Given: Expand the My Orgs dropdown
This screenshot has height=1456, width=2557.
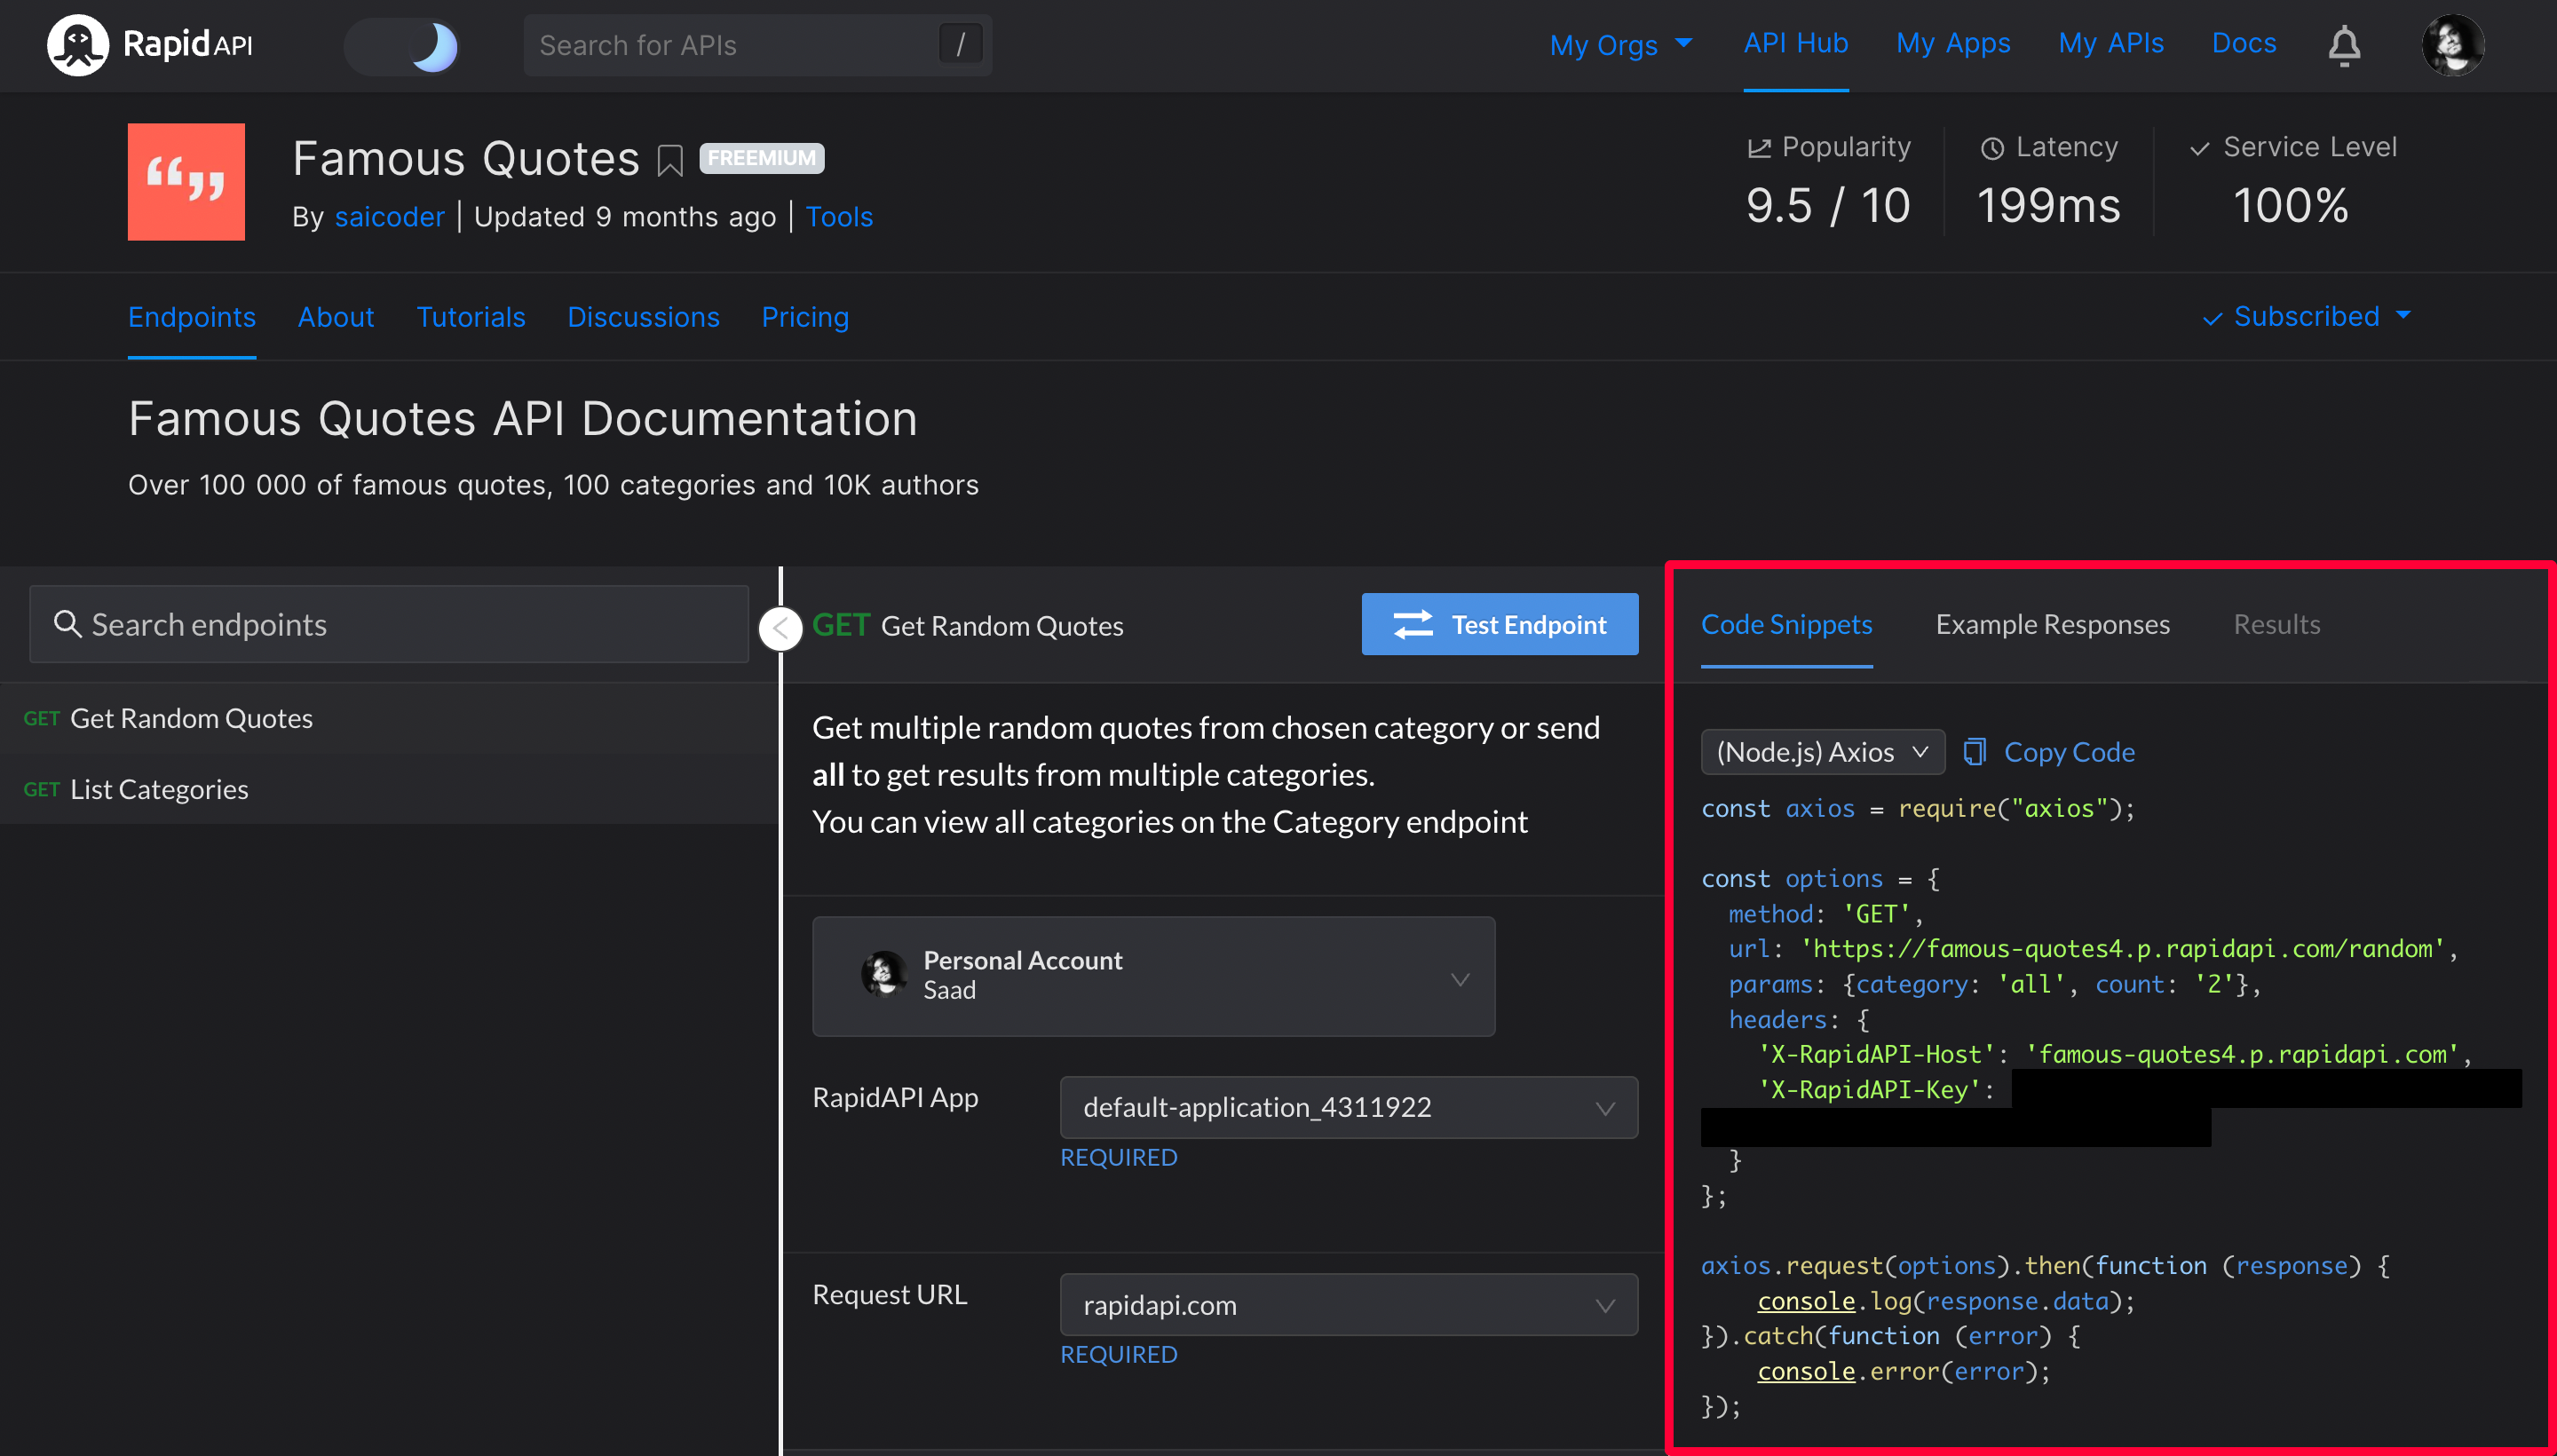Looking at the screenshot, I should (x=1620, y=45).
